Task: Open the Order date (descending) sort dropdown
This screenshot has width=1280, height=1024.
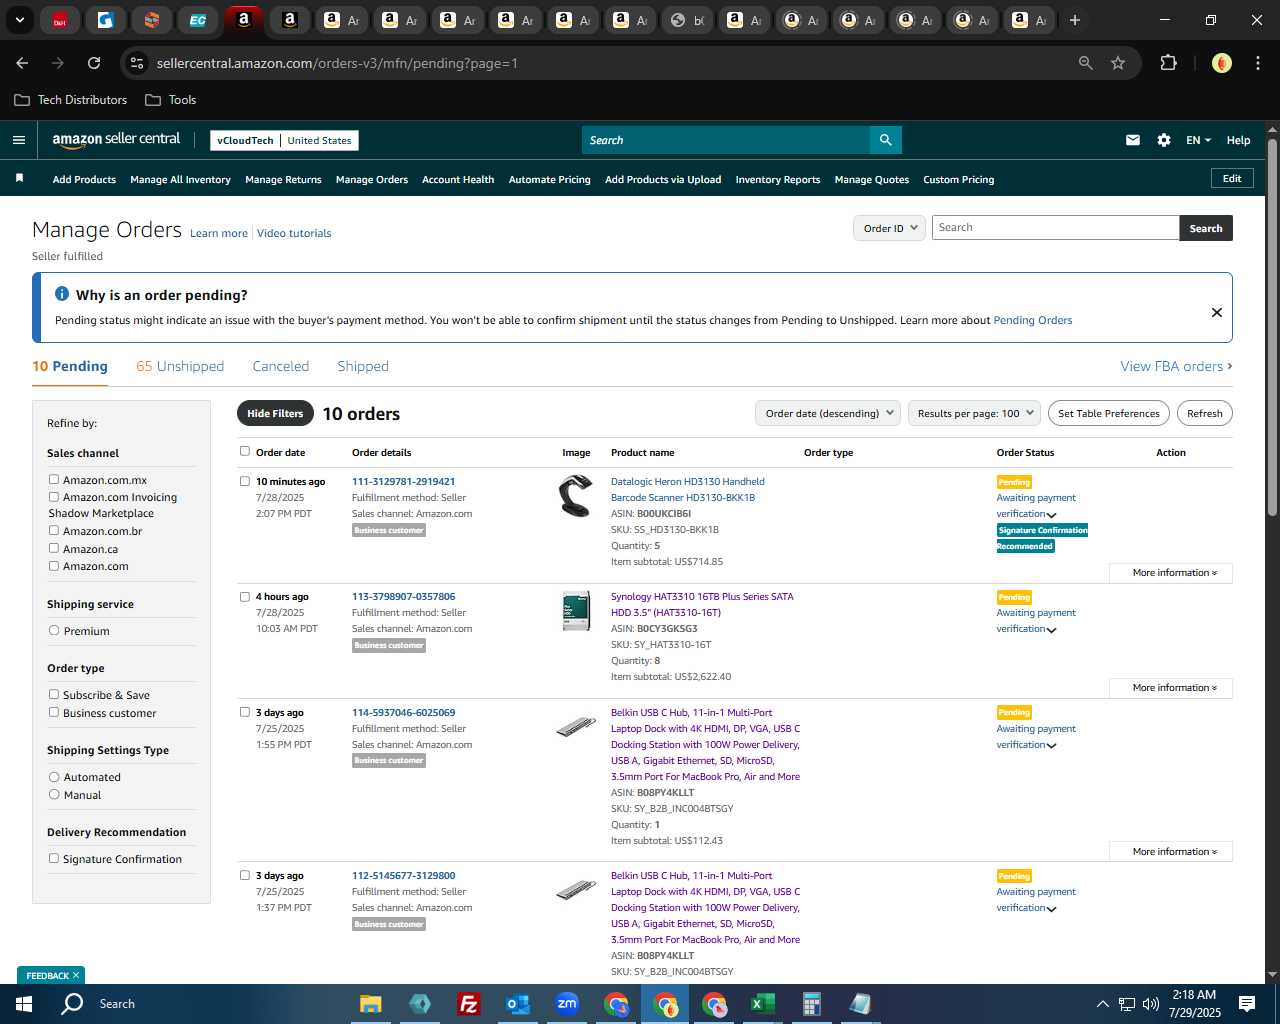Action: (x=827, y=413)
